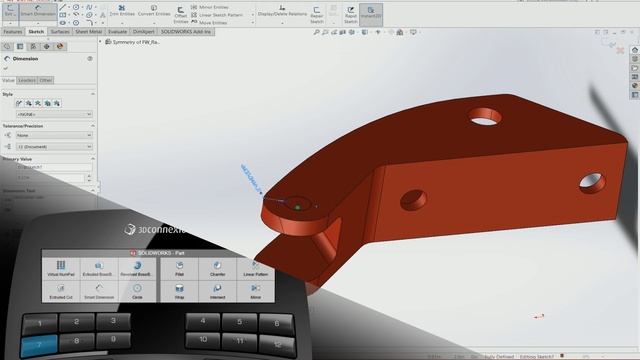Open Display/Delete Relations tool
Image resolution: width=640 pixels, height=360 pixels.
point(282,11)
